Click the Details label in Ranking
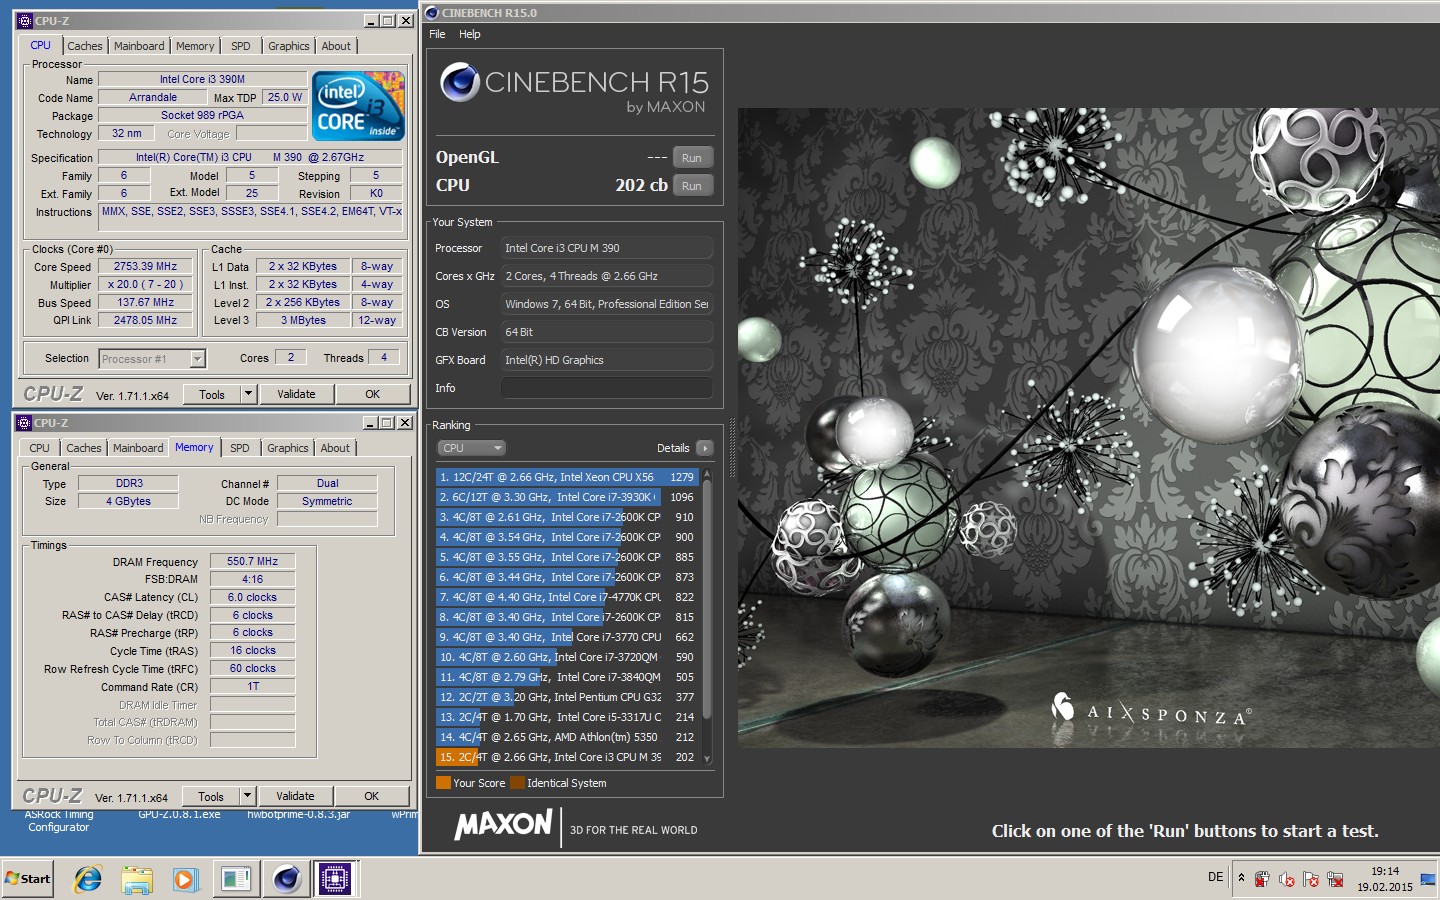 click(673, 448)
